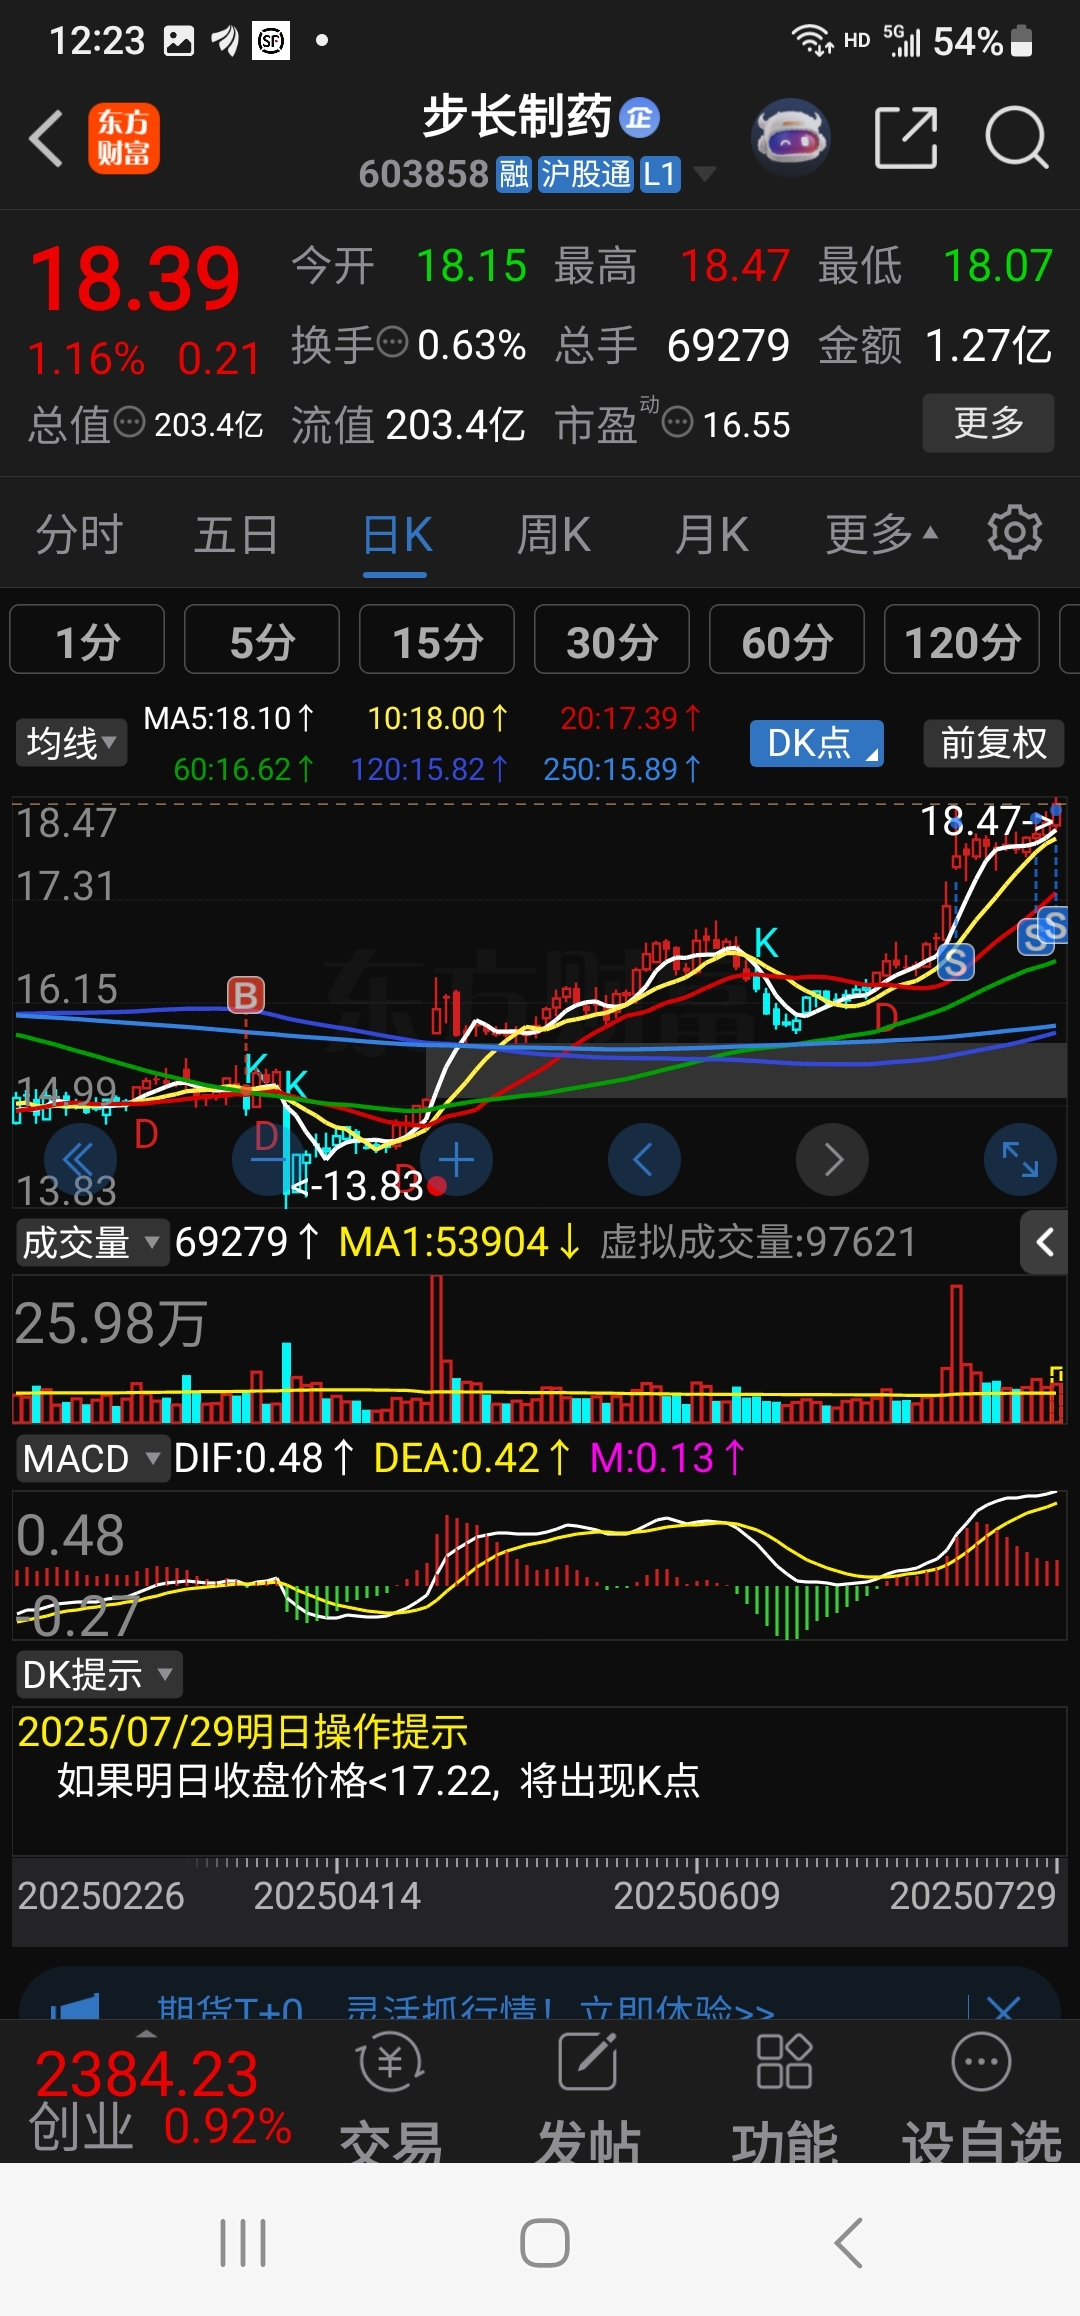
Task: Tap the Android back button
Action: [848, 2243]
